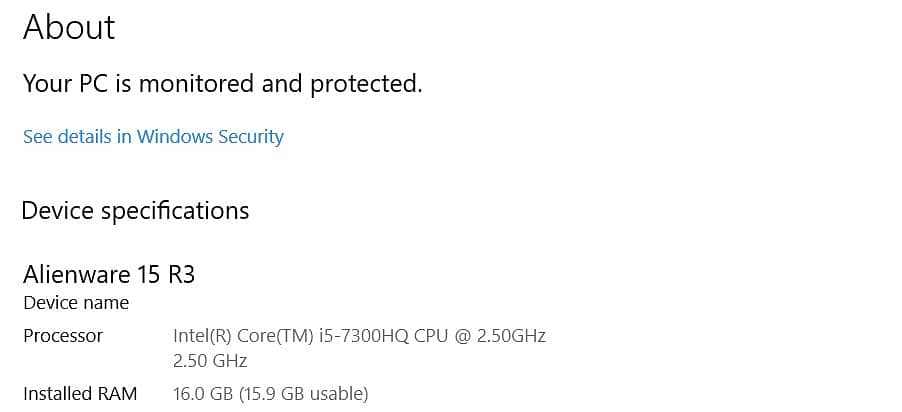
Task: Click the "Device name" label
Action: click(76, 302)
